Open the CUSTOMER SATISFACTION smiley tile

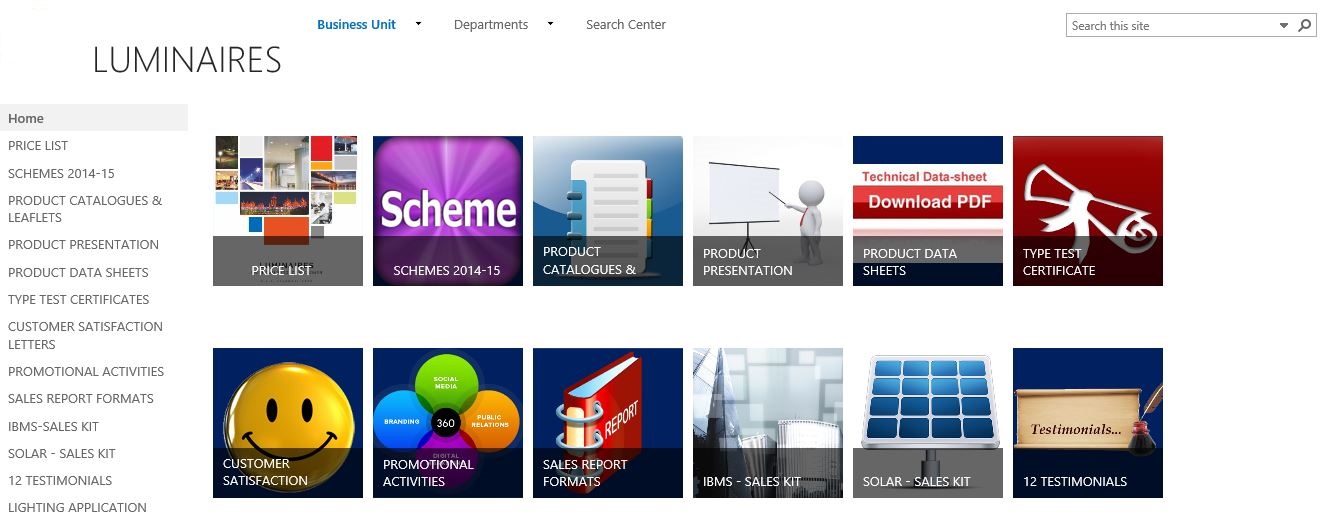click(288, 423)
